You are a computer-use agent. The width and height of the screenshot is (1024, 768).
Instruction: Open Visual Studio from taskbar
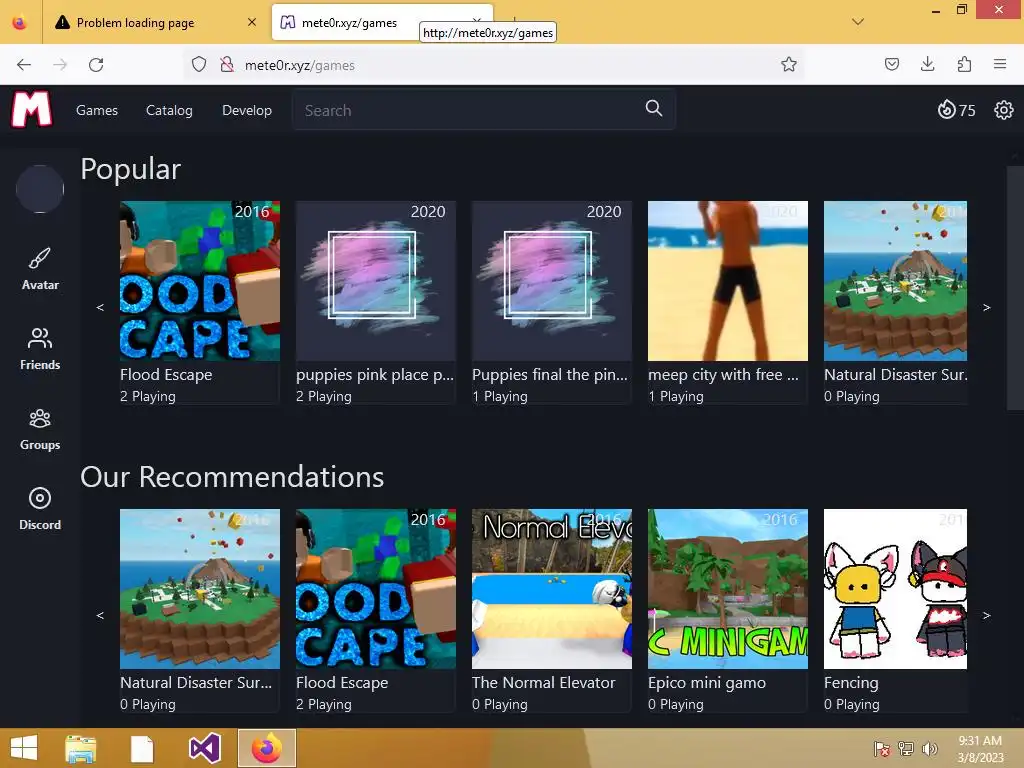point(204,748)
